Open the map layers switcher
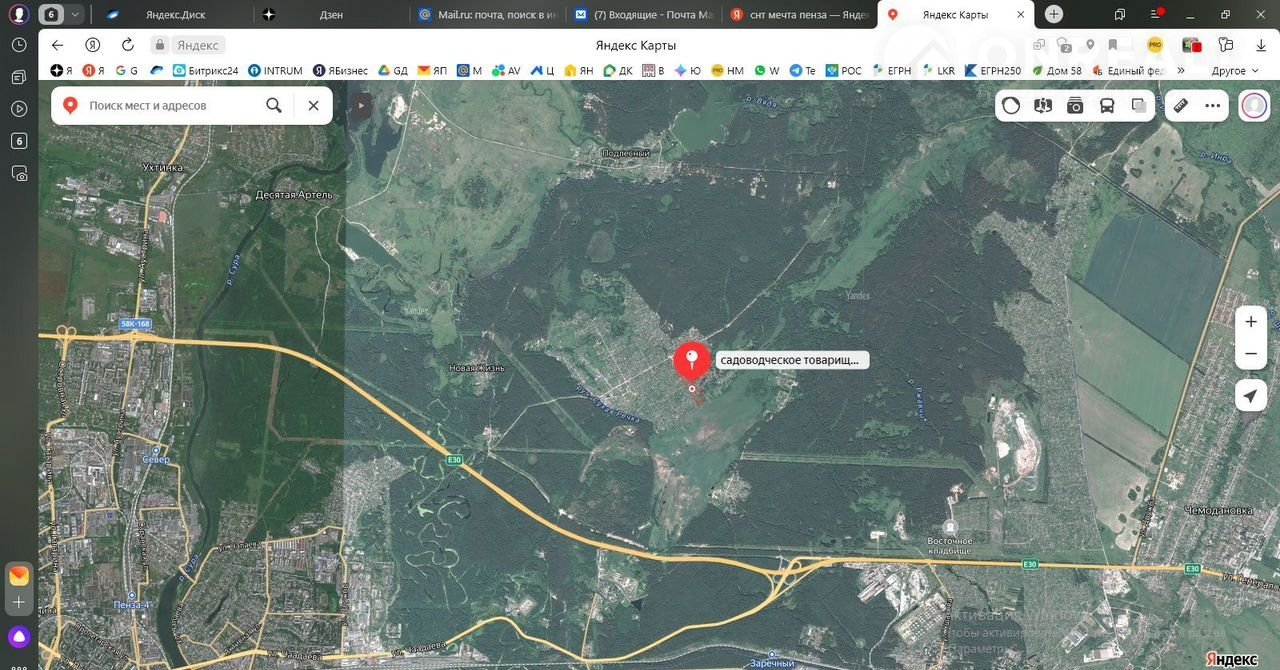Viewport: 1280px width, 670px height. point(1139,106)
